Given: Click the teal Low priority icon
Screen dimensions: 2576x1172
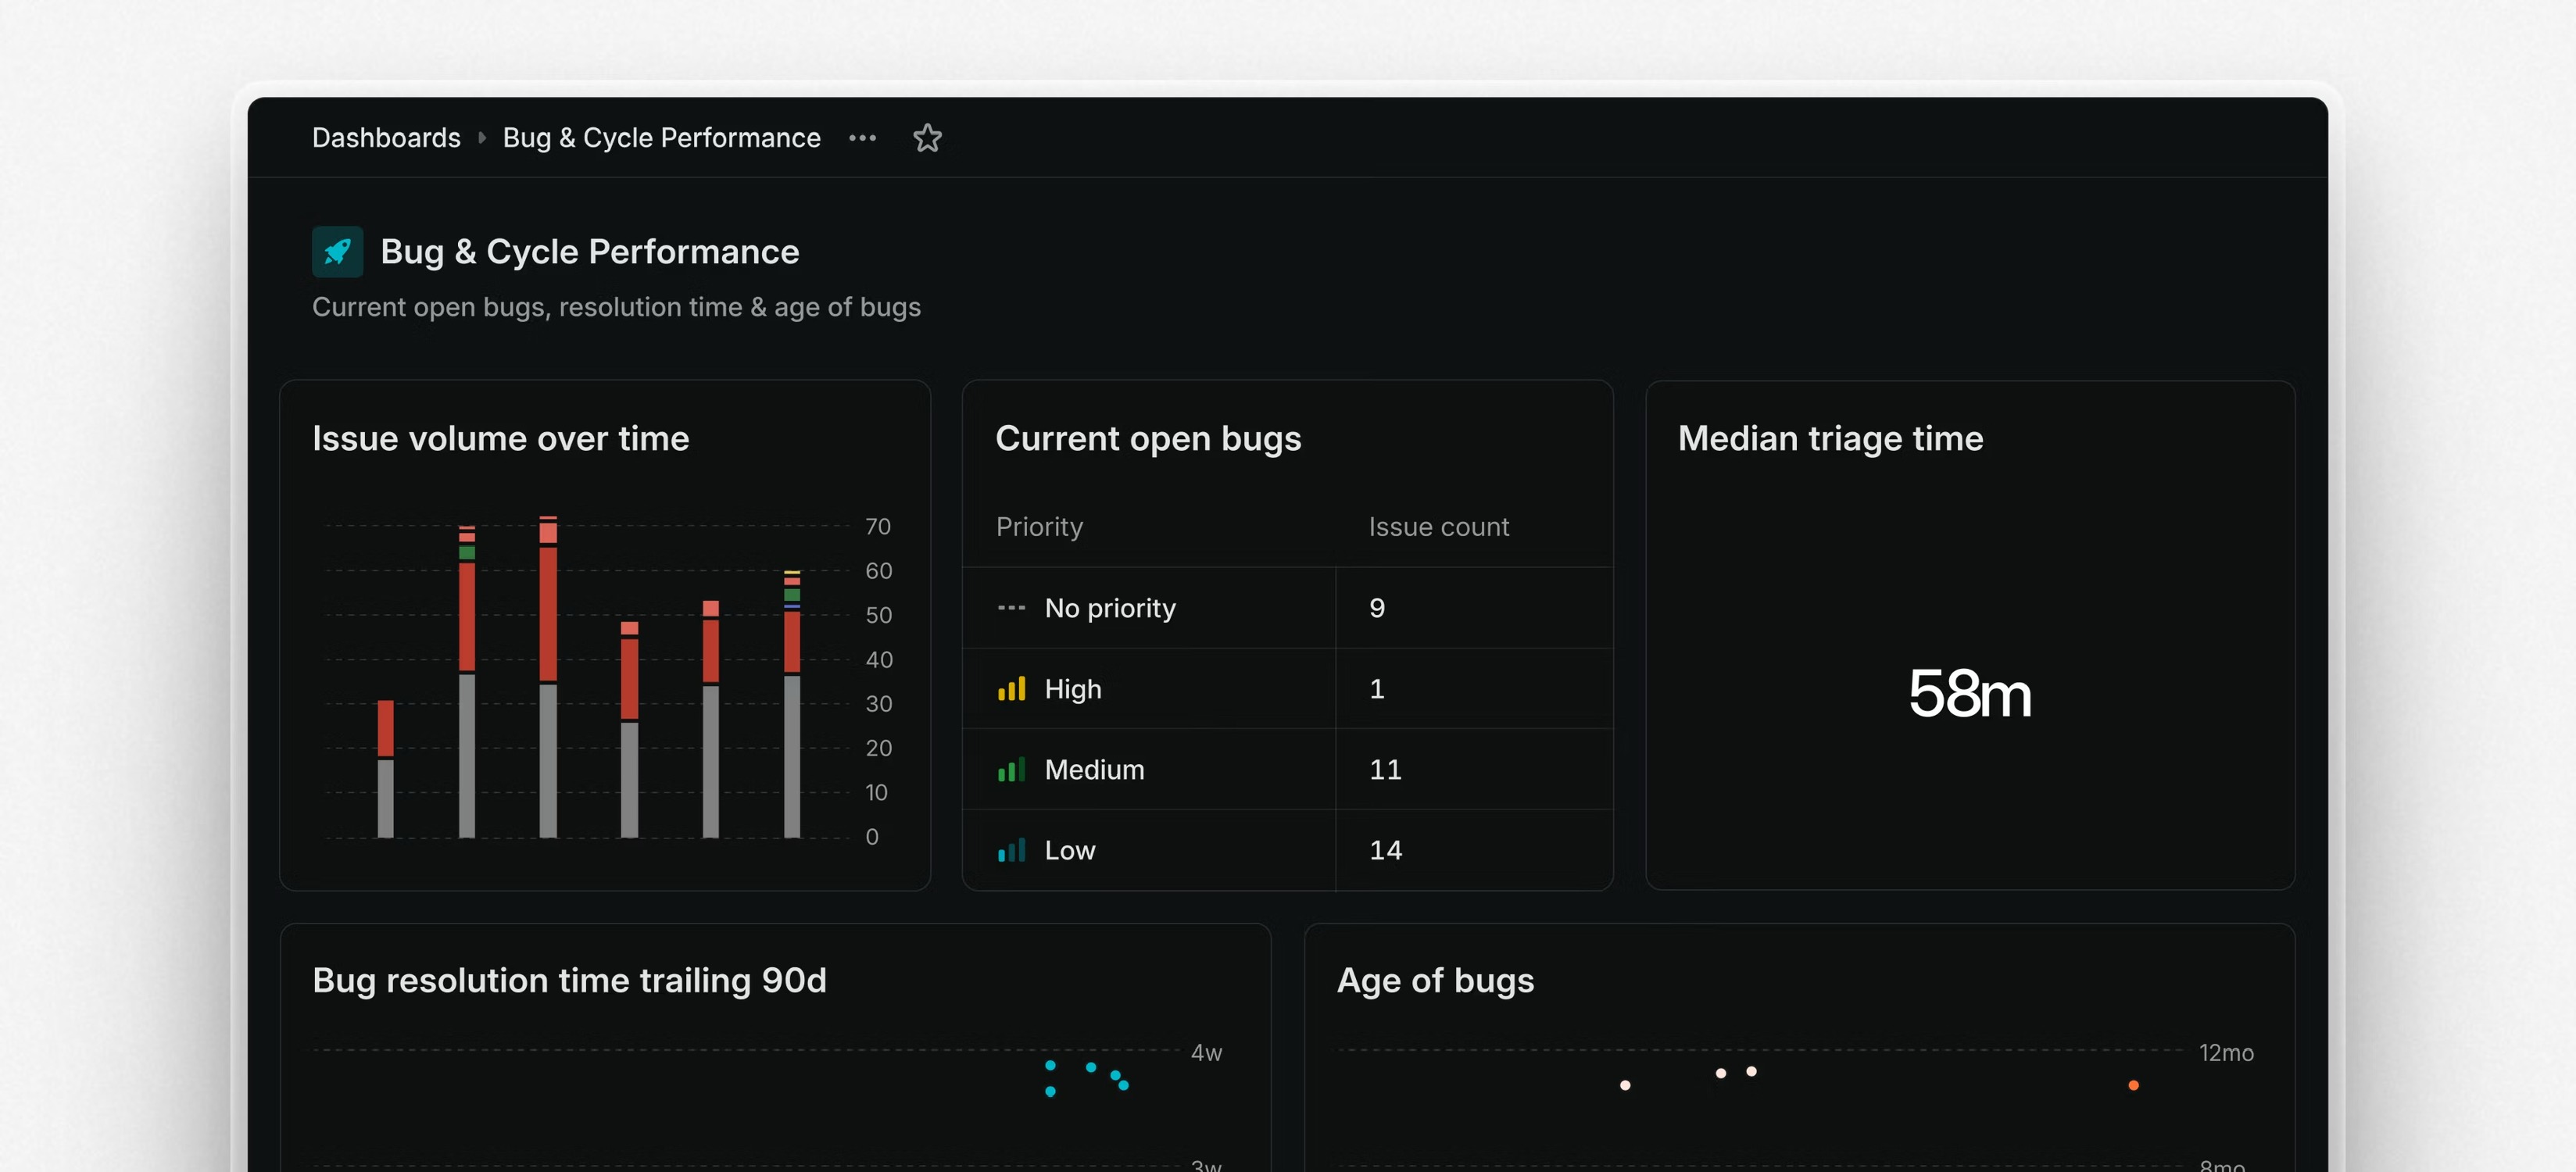Looking at the screenshot, I should [x=1011, y=851].
